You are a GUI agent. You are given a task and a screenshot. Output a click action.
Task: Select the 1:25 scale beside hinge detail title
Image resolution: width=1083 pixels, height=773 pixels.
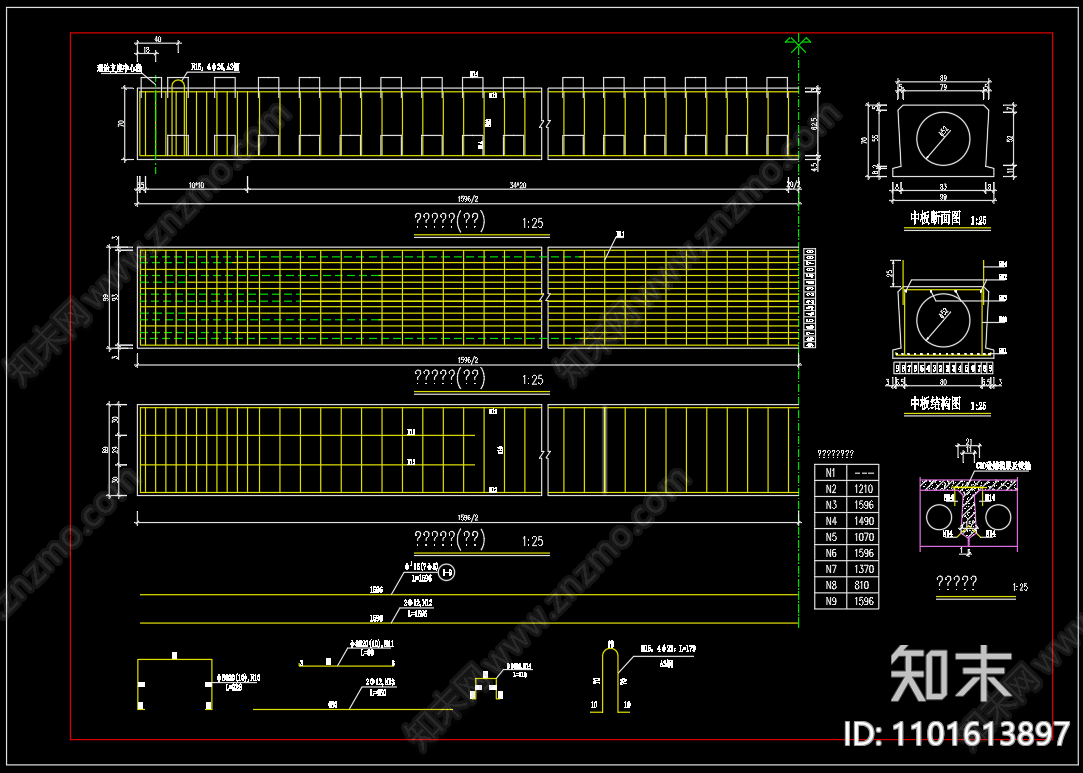point(1020,587)
